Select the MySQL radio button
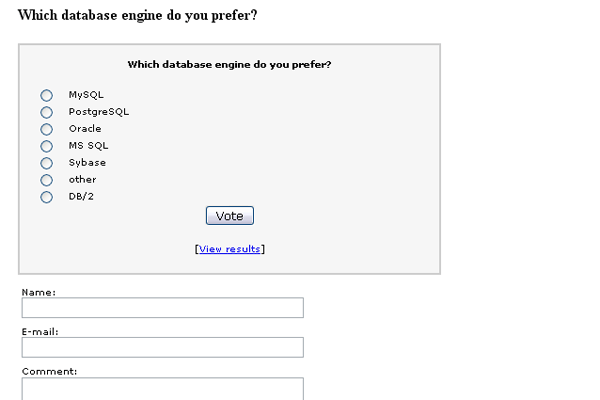 (x=46, y=95)
